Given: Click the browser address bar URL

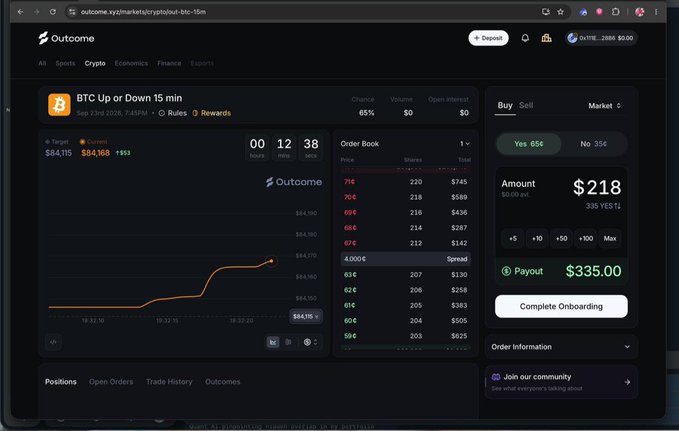Looking at the screenshot, I should coord(143,12).
